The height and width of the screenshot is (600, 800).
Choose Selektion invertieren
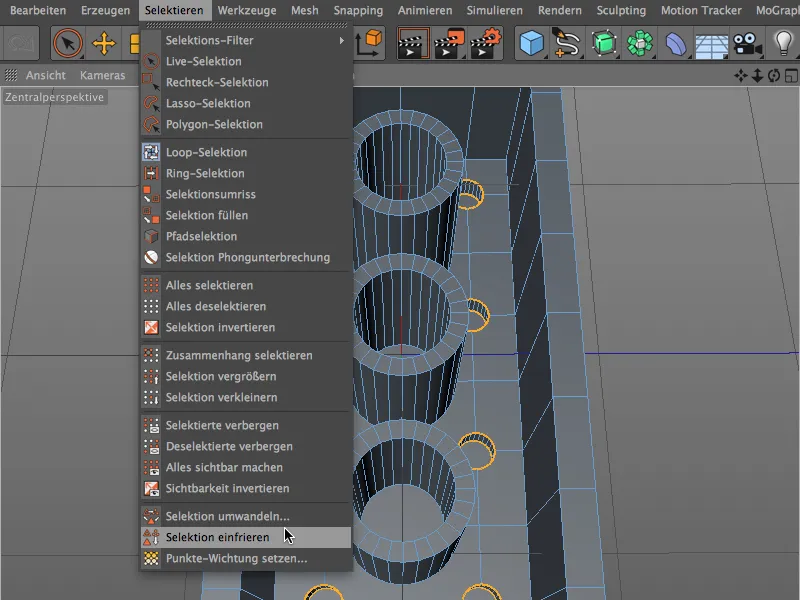246,327
